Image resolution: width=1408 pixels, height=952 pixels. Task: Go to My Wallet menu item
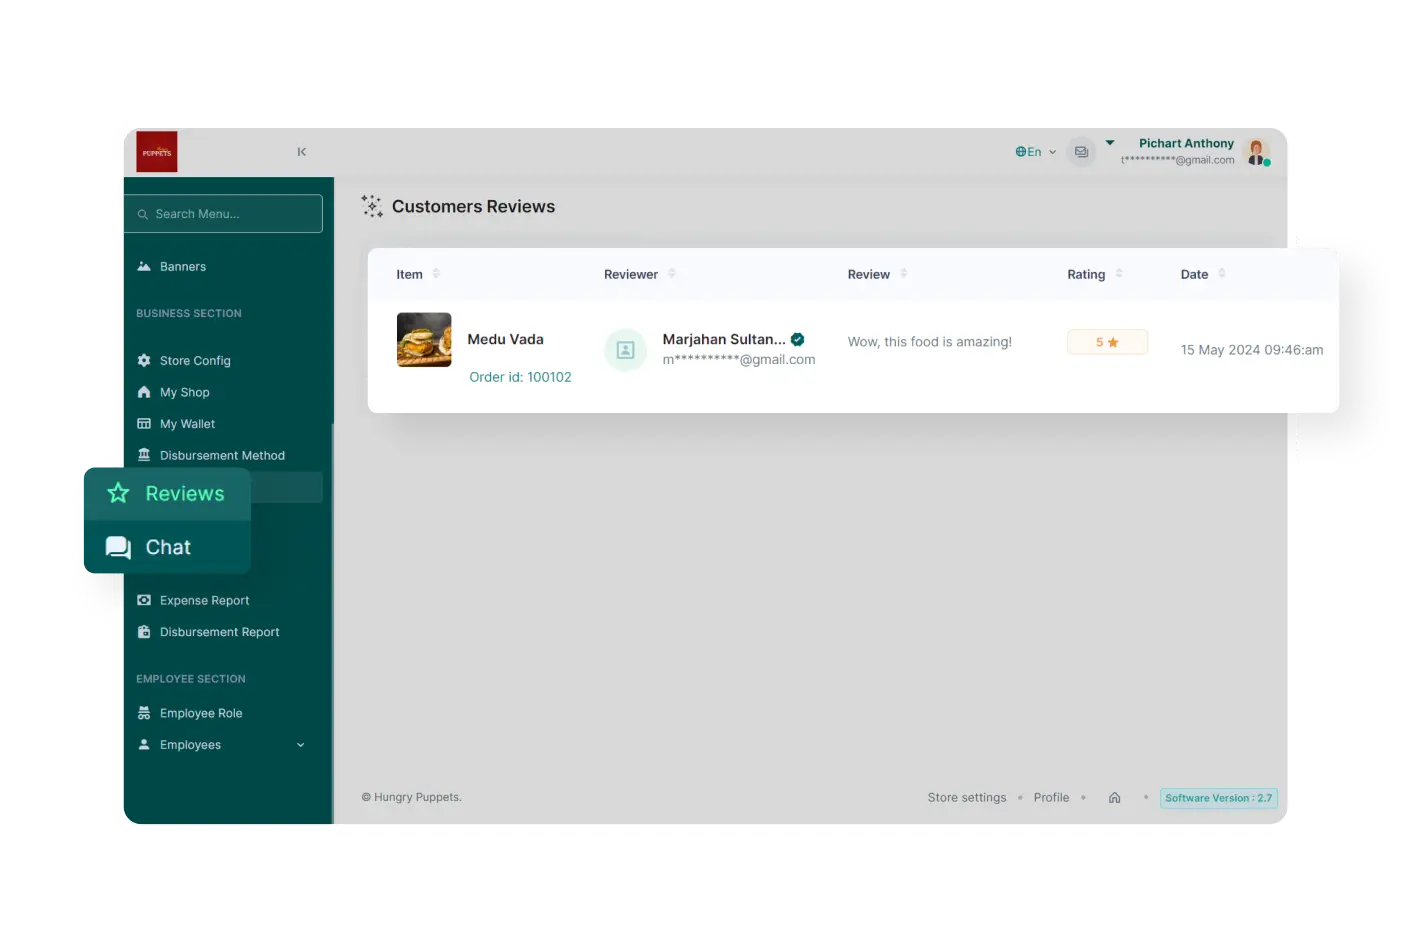point(187,424)
